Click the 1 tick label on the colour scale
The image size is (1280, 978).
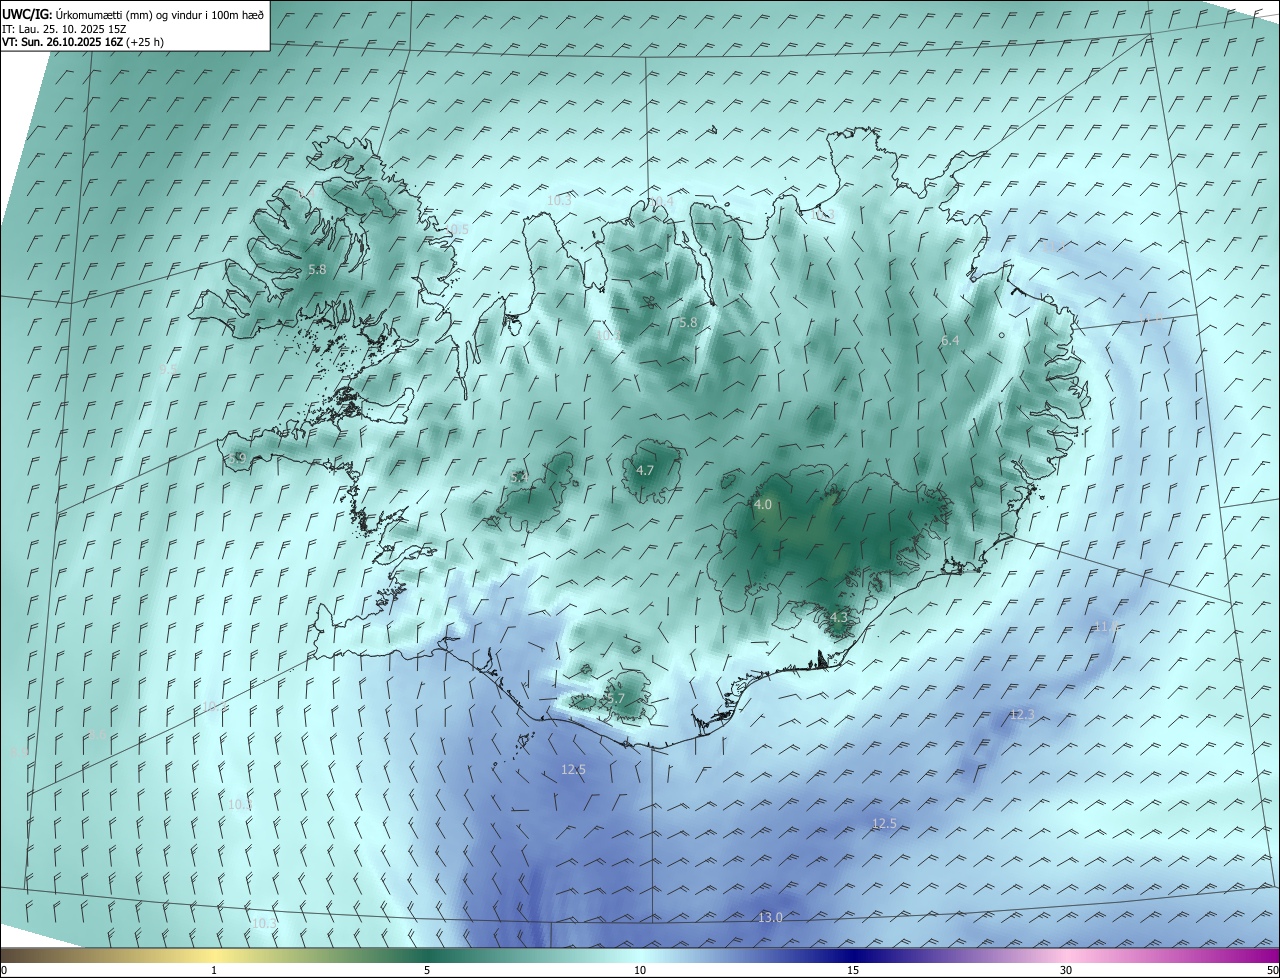click(214, 970)
